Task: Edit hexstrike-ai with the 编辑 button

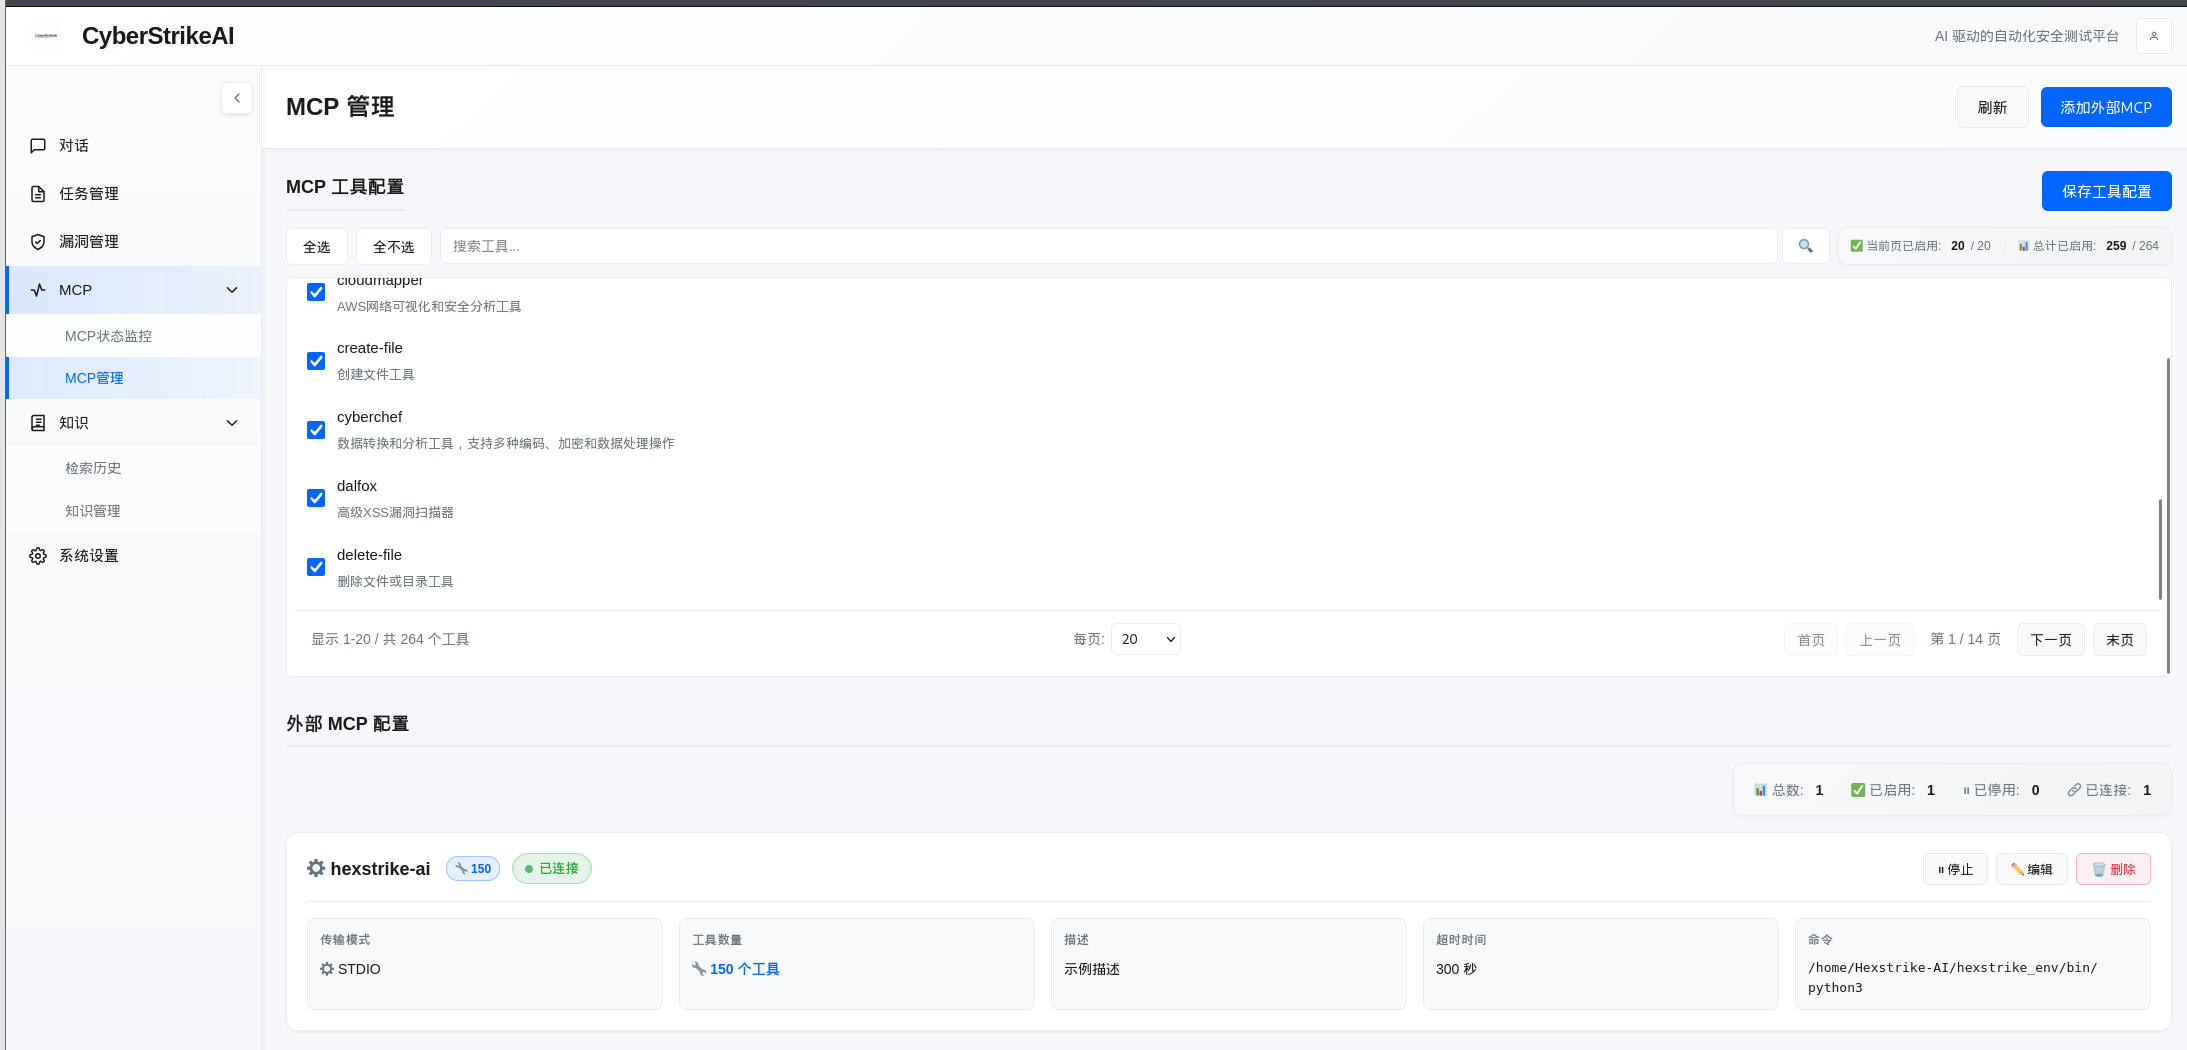Action: 2032,869
